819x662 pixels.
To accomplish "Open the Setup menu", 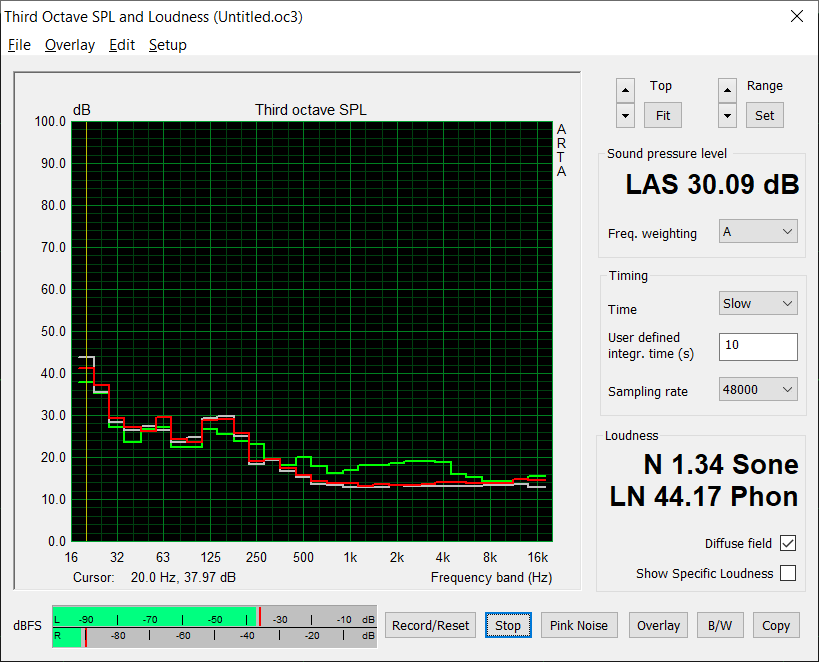I will pyautogui.click(x=168, y=45).
